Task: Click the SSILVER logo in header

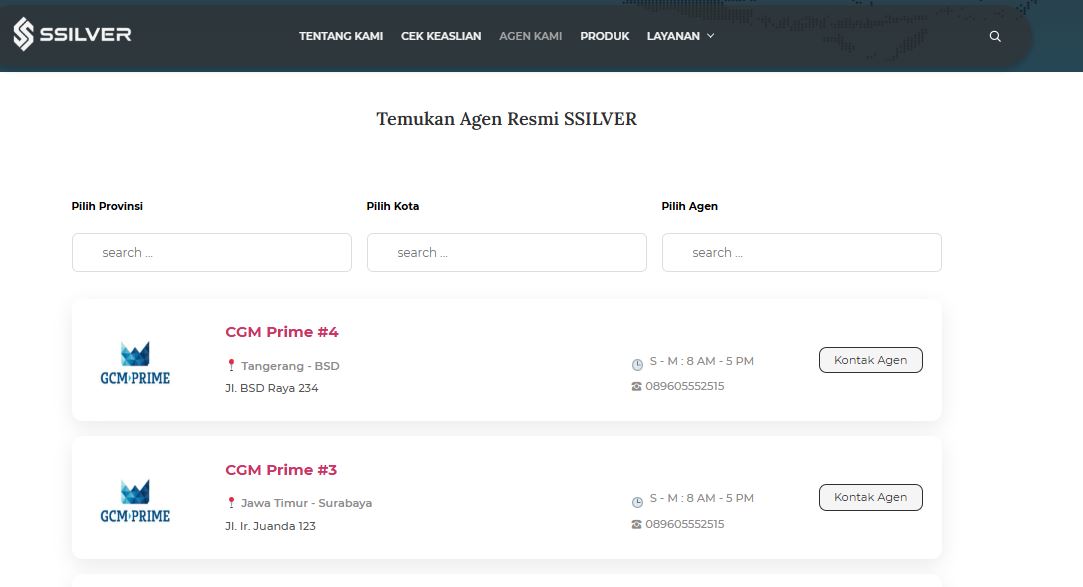Action: pos(73,35)
